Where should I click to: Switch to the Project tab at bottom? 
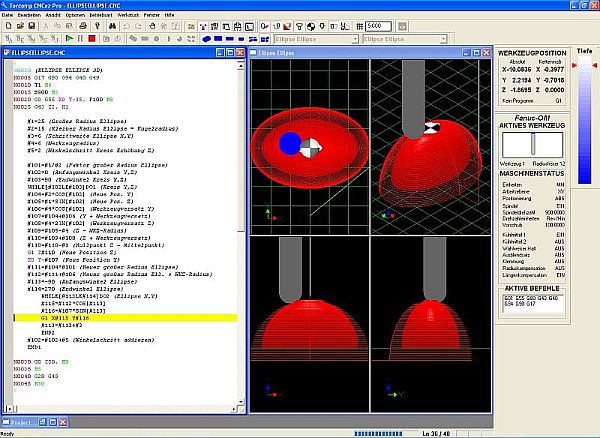[24, 423]
